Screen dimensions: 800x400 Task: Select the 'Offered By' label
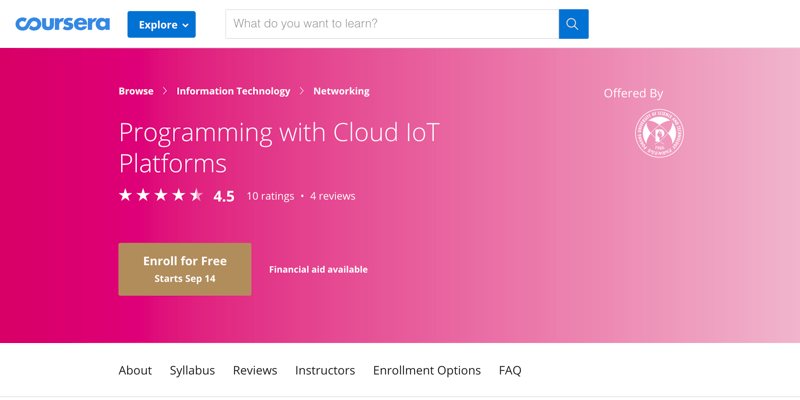[x=633, y=93]
